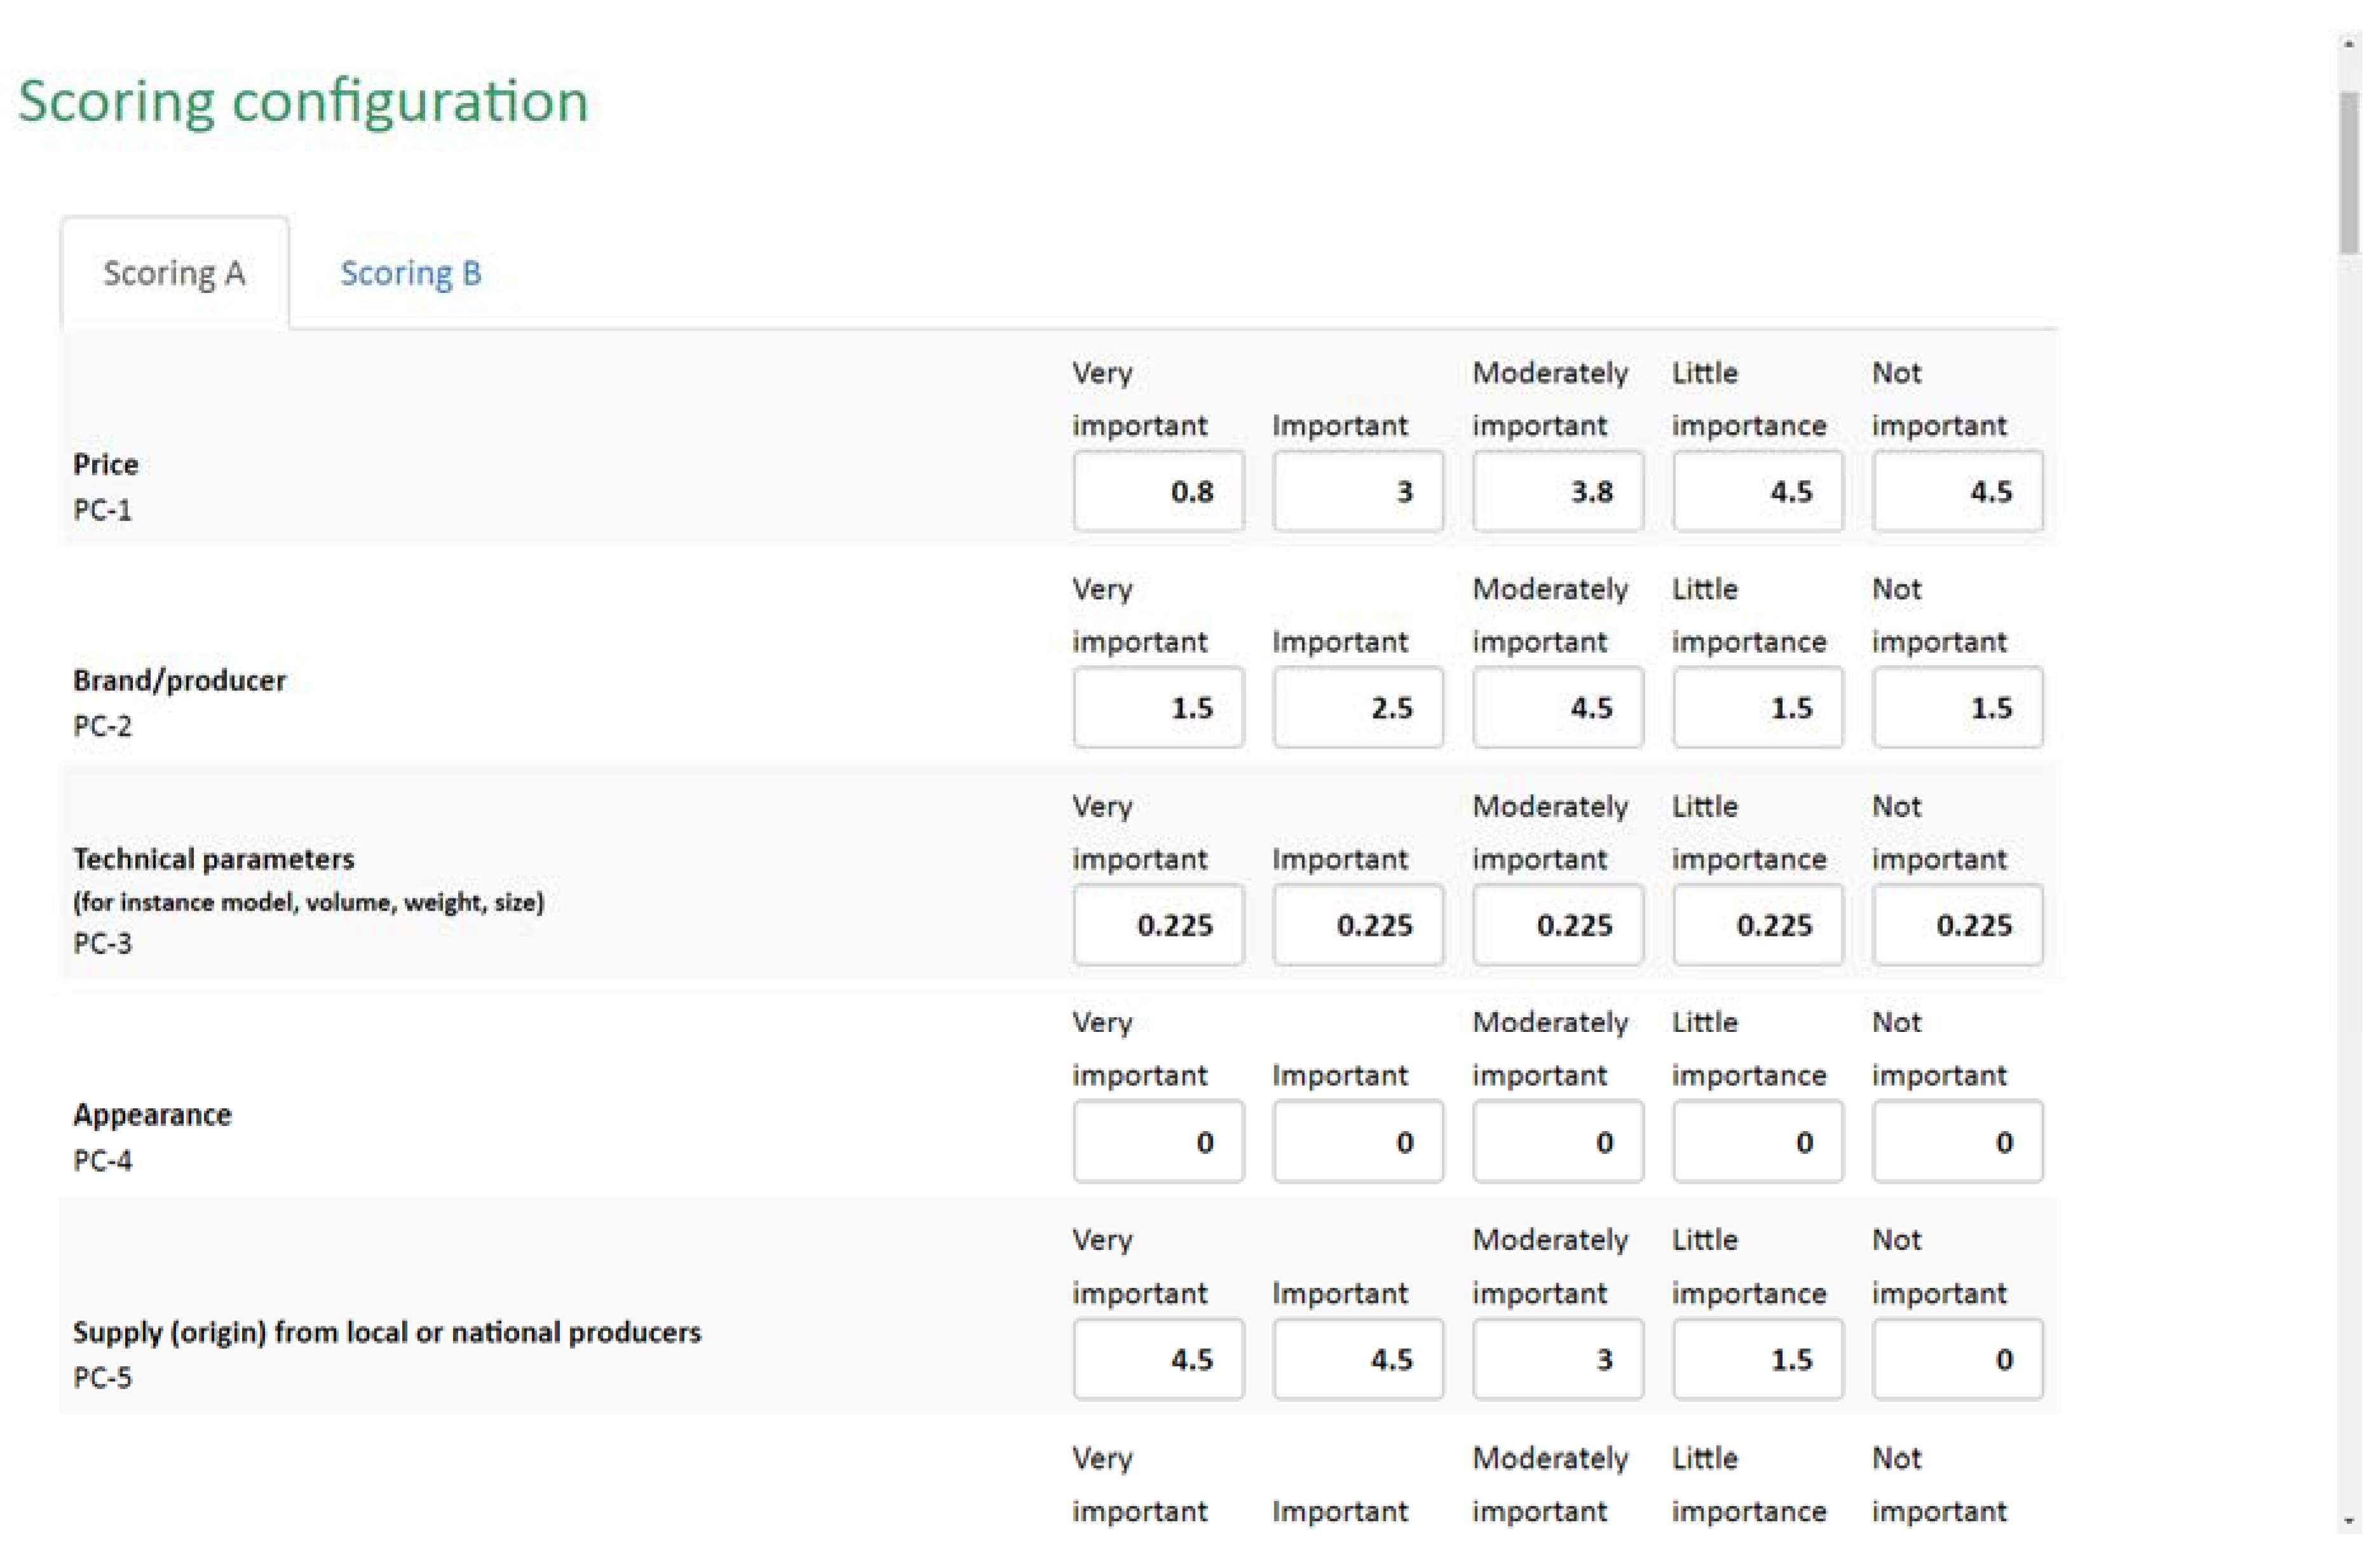Focus Appearance Little importance input
Viewport: 2380px width, 1553px height.
1758,1142
